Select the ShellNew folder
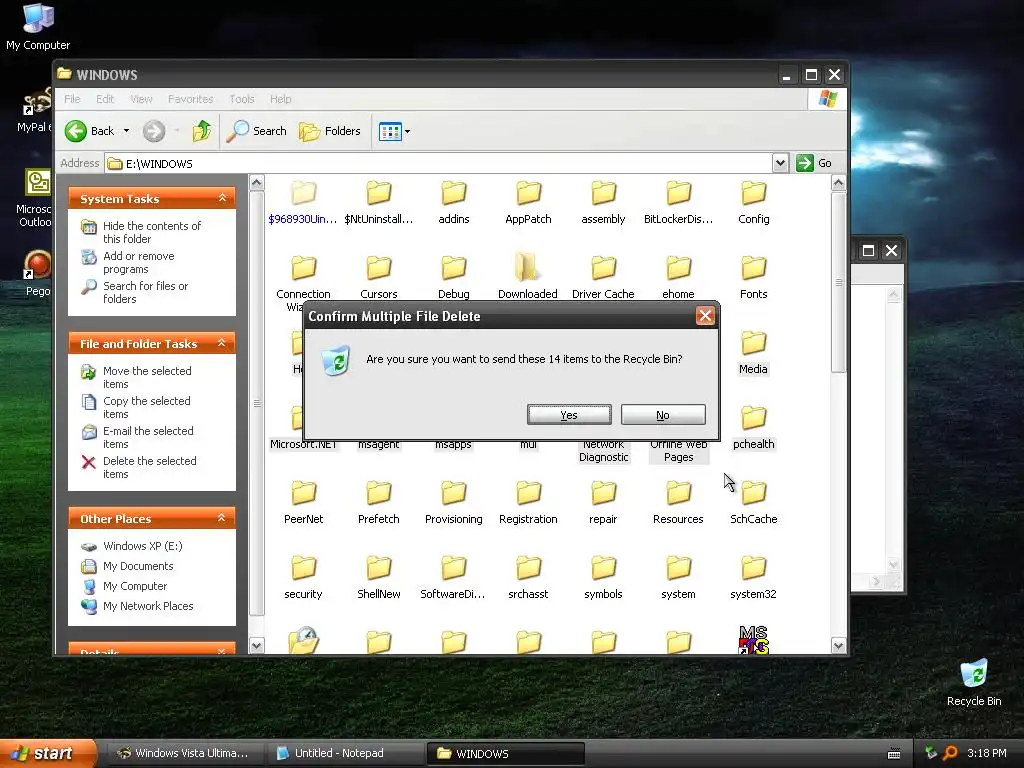Image resolution: width=1024 pixels, height=768 pixels. click(x=379, y=579)
